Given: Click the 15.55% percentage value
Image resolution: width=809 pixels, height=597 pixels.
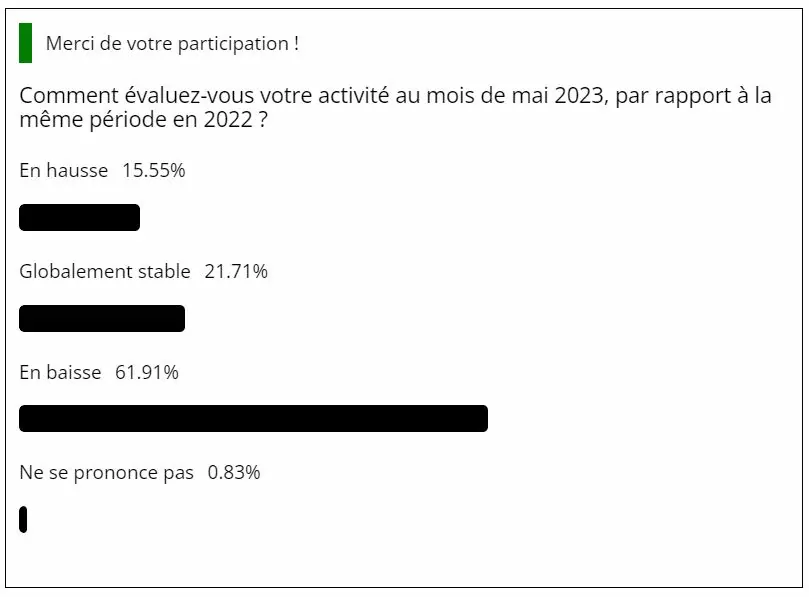Looking at the screenshot, I should coord(154,170).
